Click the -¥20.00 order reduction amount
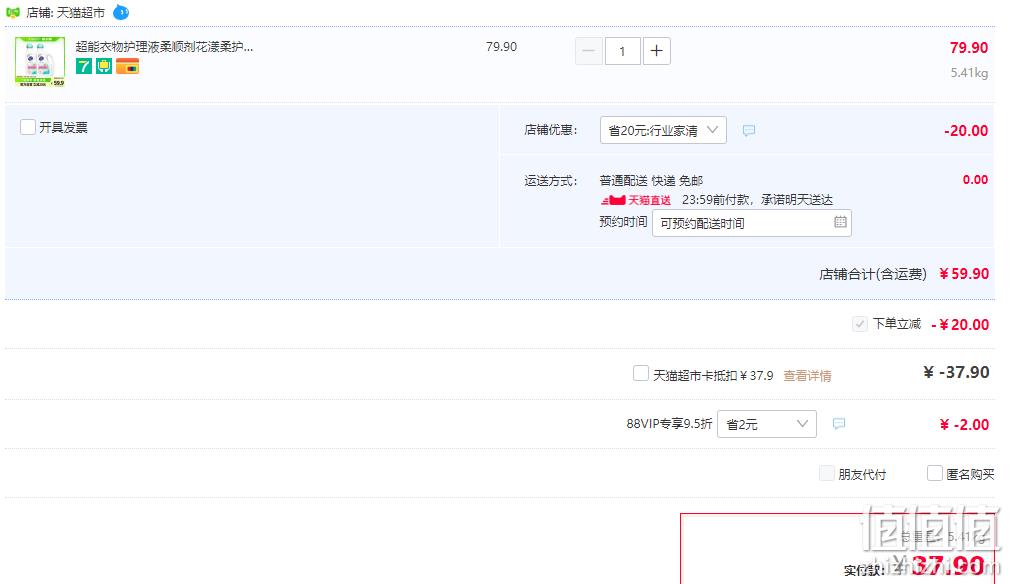 point(960,325)
